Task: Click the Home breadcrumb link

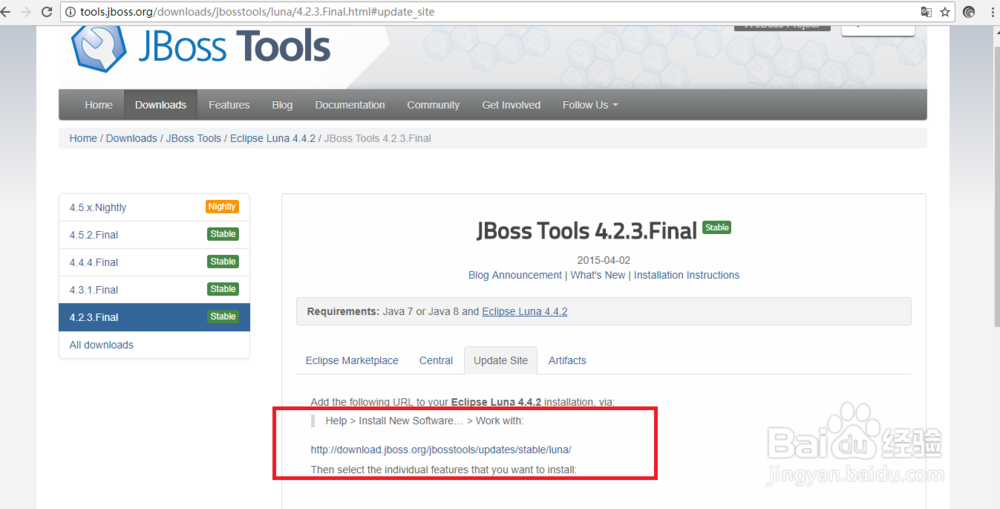Action: tap(83, 138)
